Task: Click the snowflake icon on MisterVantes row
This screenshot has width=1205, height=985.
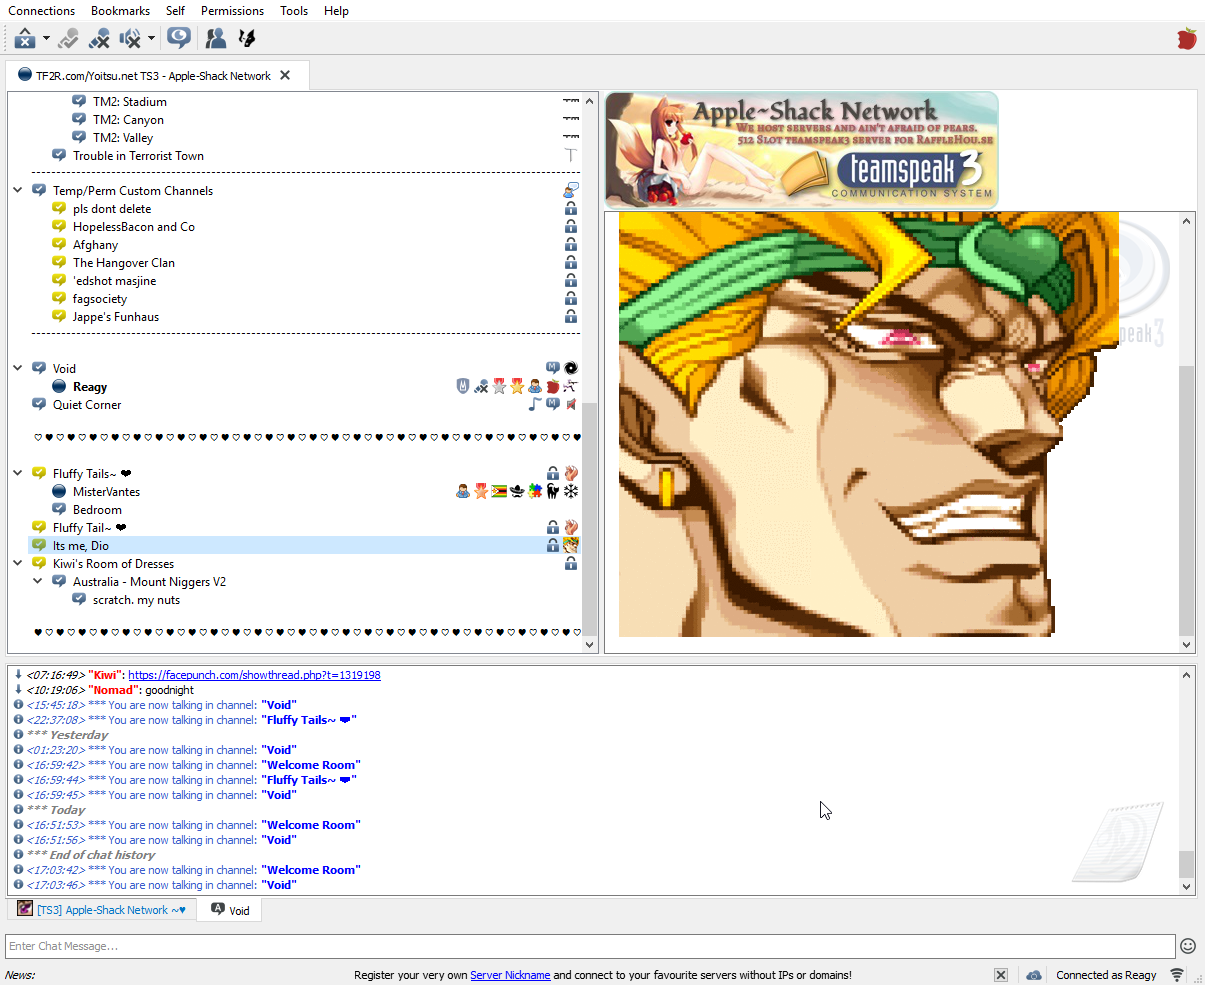Action: tap(571, 491)
